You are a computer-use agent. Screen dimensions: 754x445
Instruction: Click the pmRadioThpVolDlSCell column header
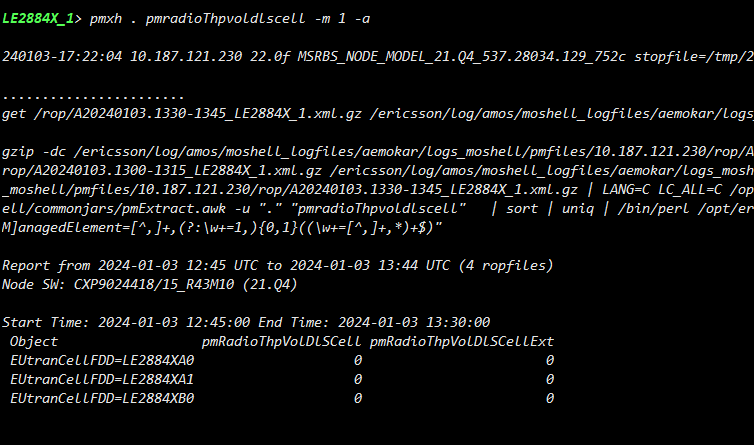click(281, 342)
